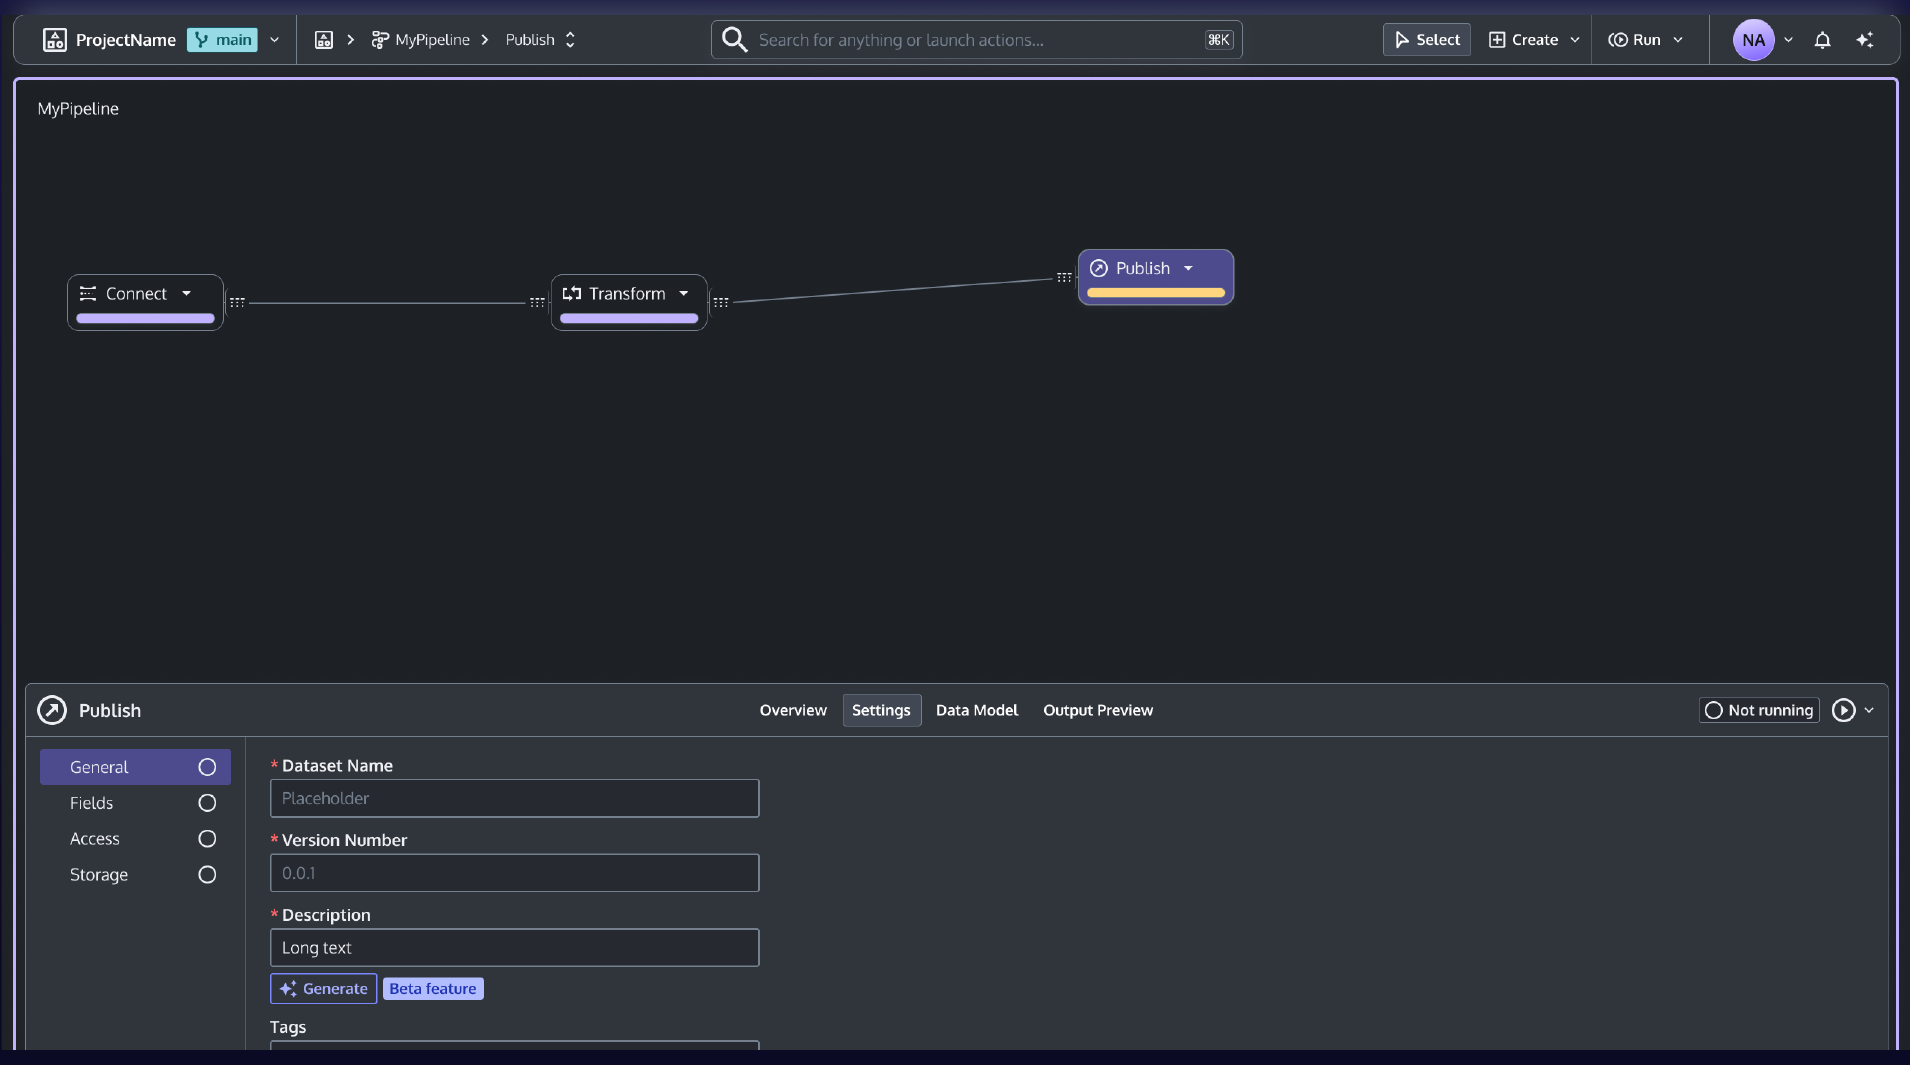Click the Version Number input field
Viewport: 1910px width, 1065px height.
[x=514, y=873]
